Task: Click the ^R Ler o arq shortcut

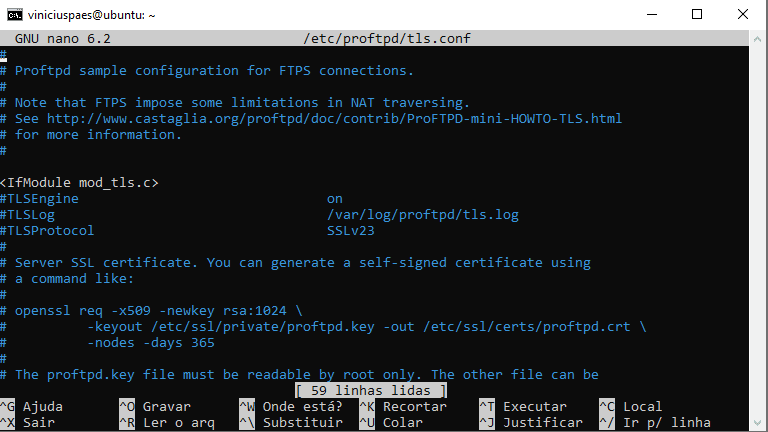Action: 167,423
